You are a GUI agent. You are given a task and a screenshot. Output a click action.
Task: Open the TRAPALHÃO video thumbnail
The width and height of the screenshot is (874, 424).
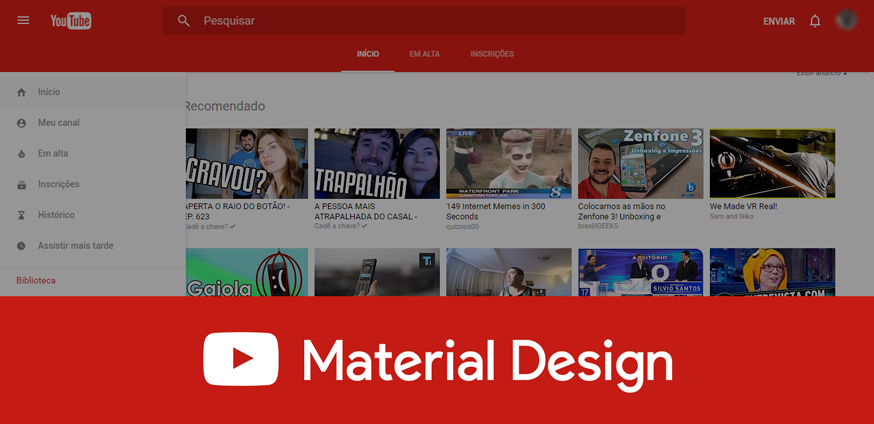(x=377, y=163)
